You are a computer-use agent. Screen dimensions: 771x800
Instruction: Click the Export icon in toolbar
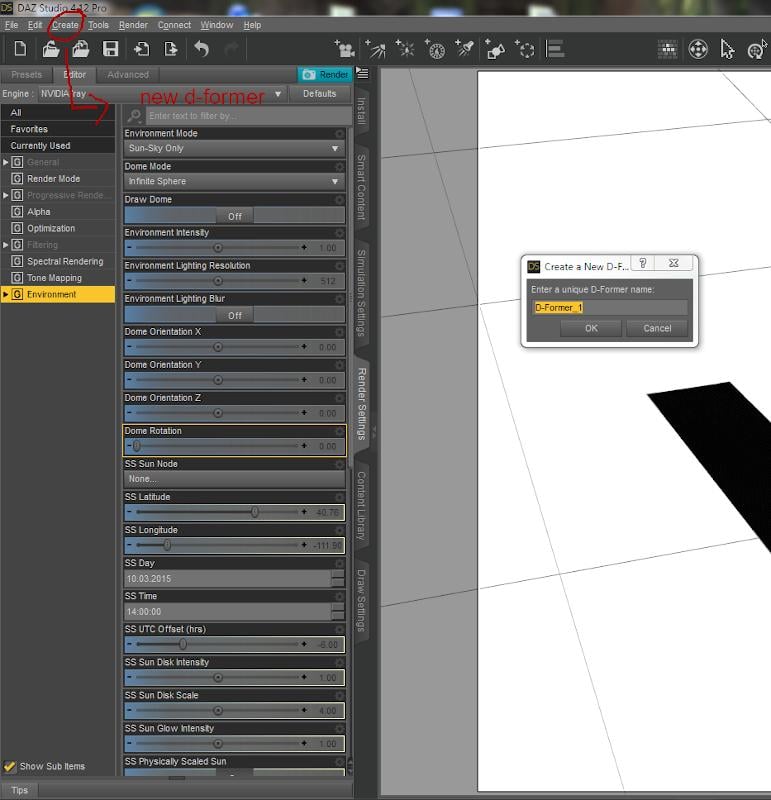(x=171, y=49)
